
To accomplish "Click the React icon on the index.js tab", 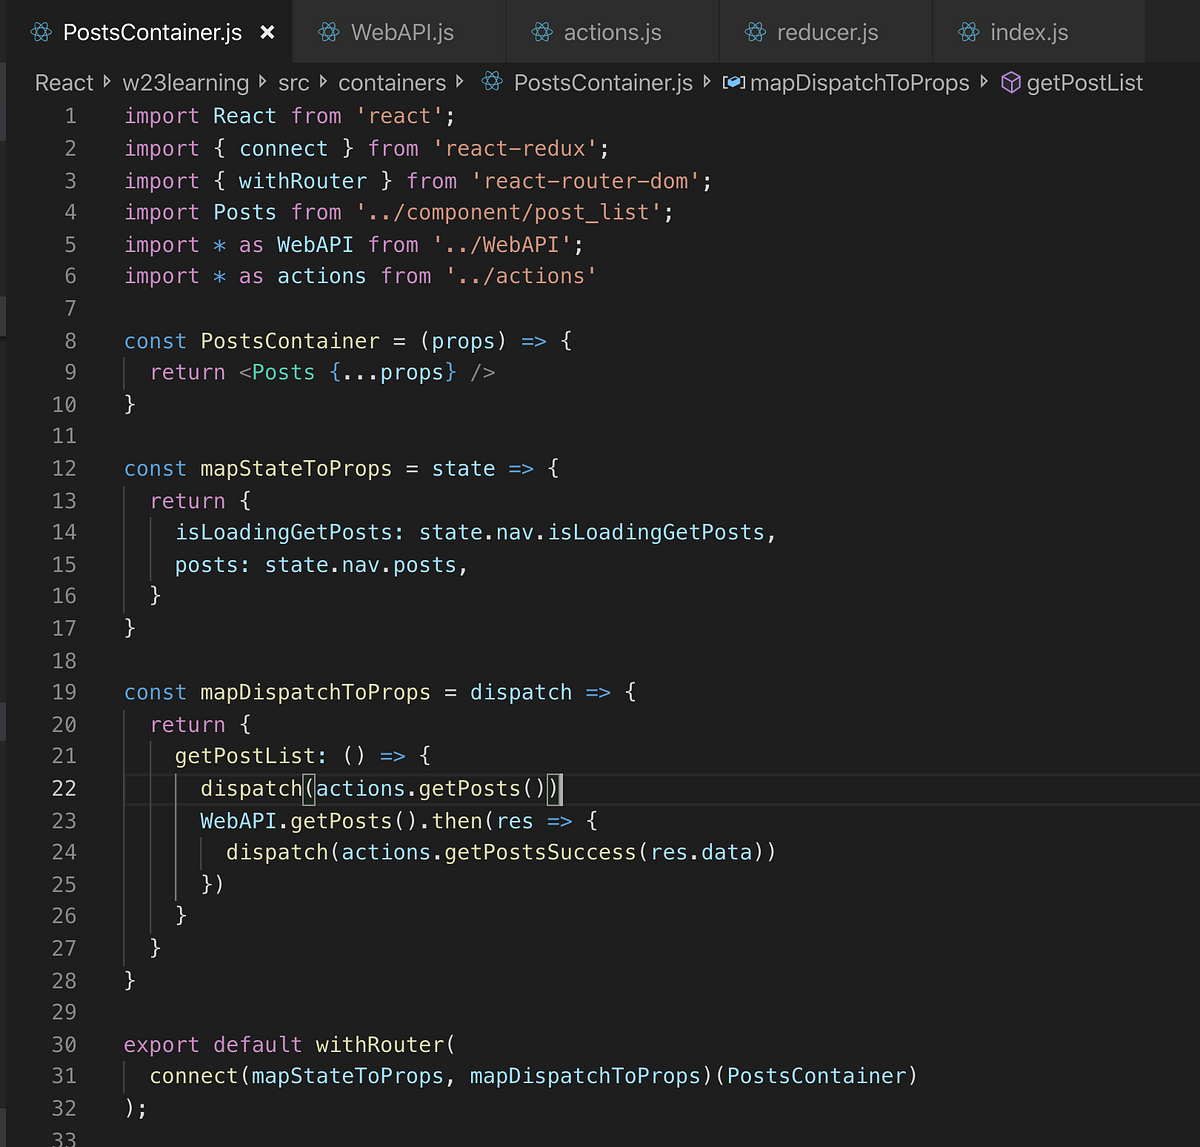I will [x=967, y=31].
